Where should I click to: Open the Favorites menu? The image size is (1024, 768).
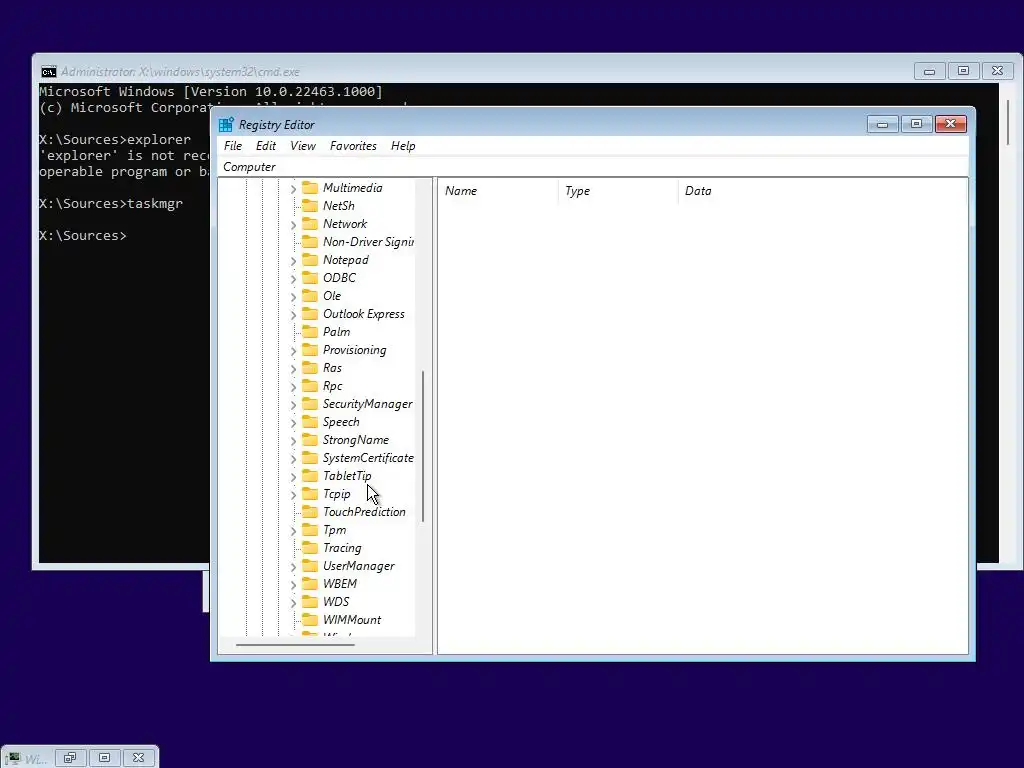(x=353, y=146)
